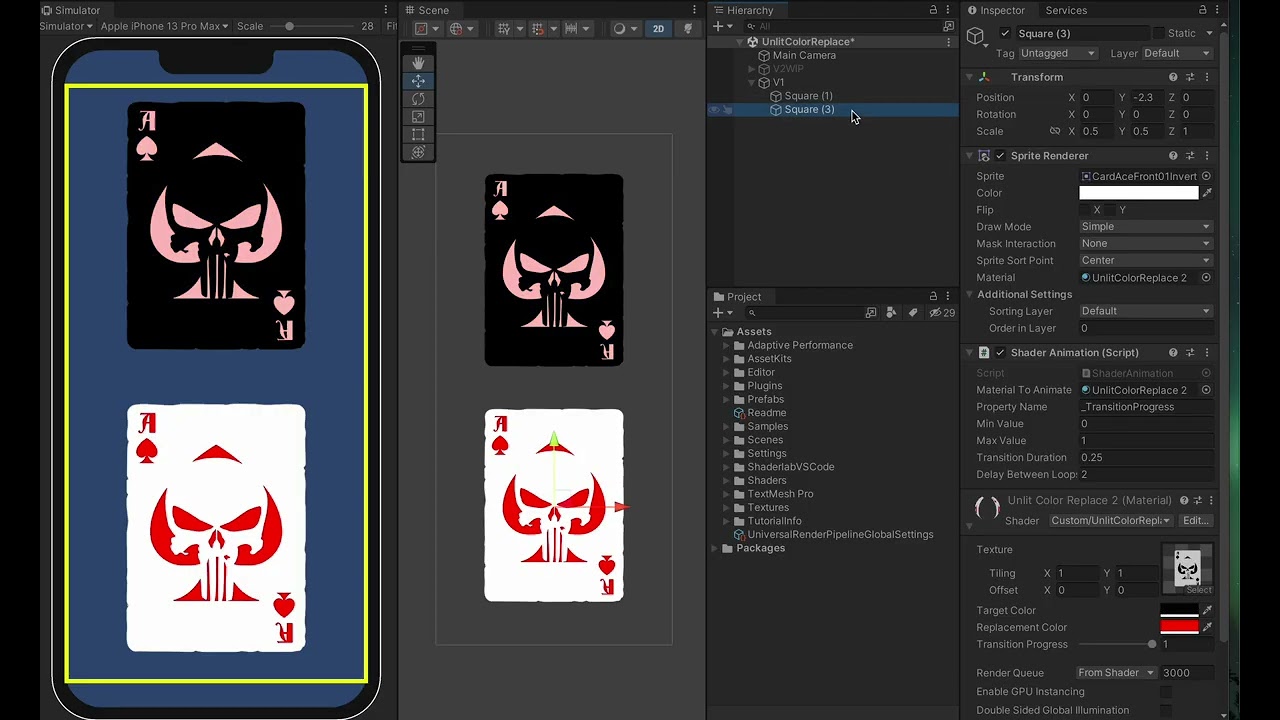Toggle hidden packages visibility showing 29
Viewport: 1280px width, 720px height.
941,313
